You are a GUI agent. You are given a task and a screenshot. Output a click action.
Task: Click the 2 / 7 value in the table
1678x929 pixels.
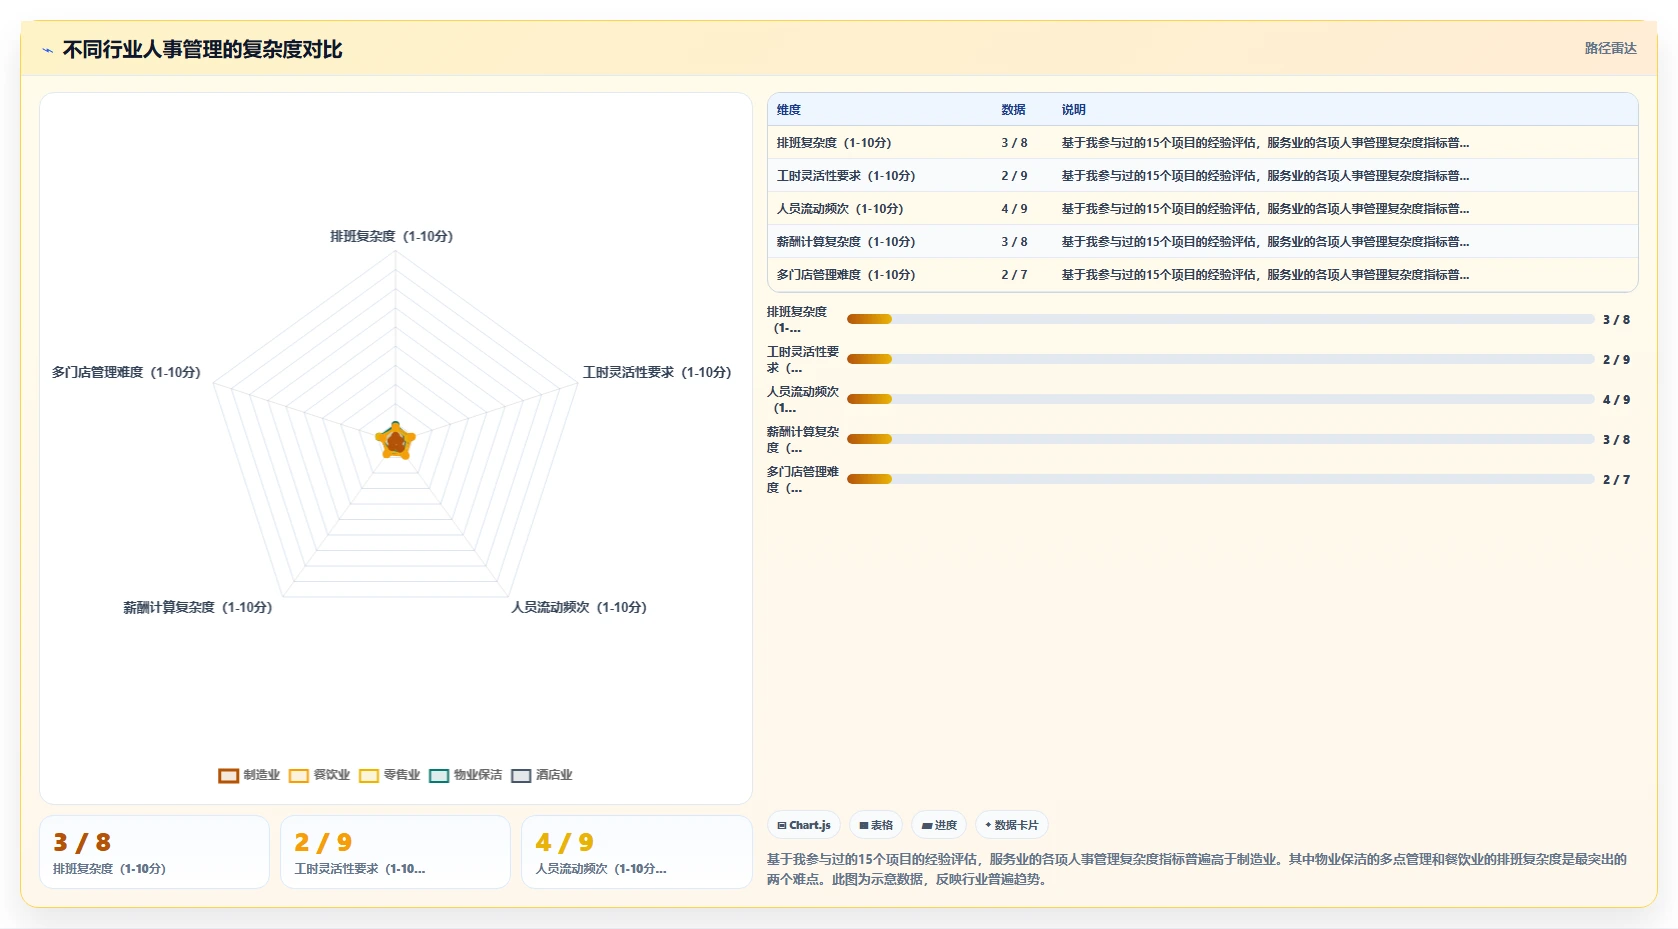(x=1014, y=275)
